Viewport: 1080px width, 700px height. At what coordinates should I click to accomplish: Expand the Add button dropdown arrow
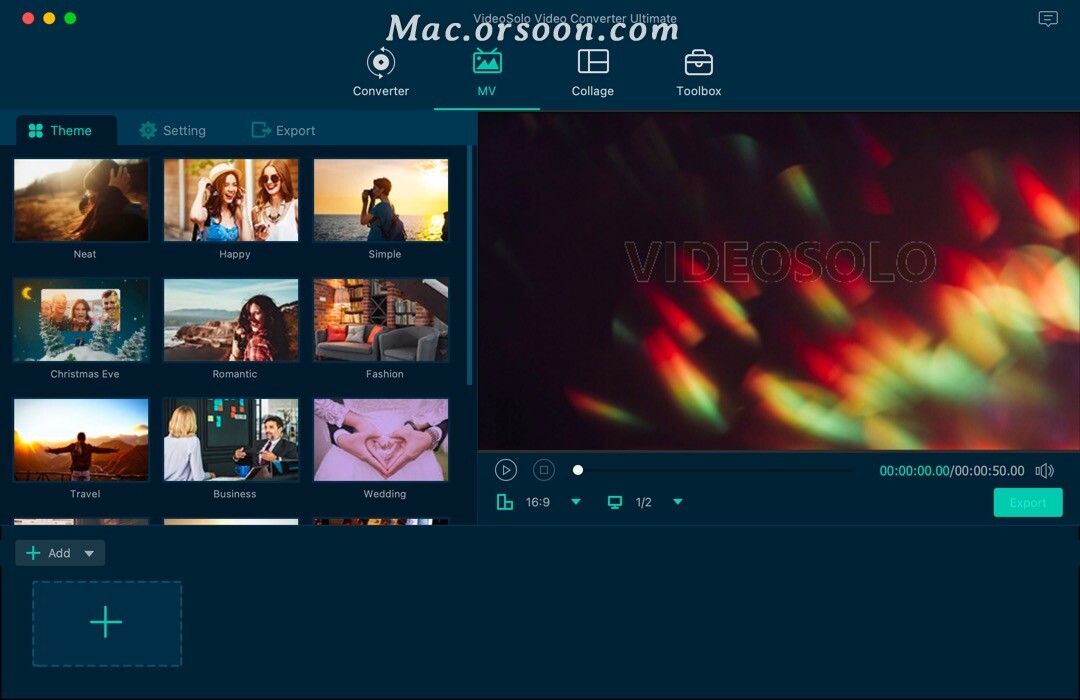tap(89, 552)
